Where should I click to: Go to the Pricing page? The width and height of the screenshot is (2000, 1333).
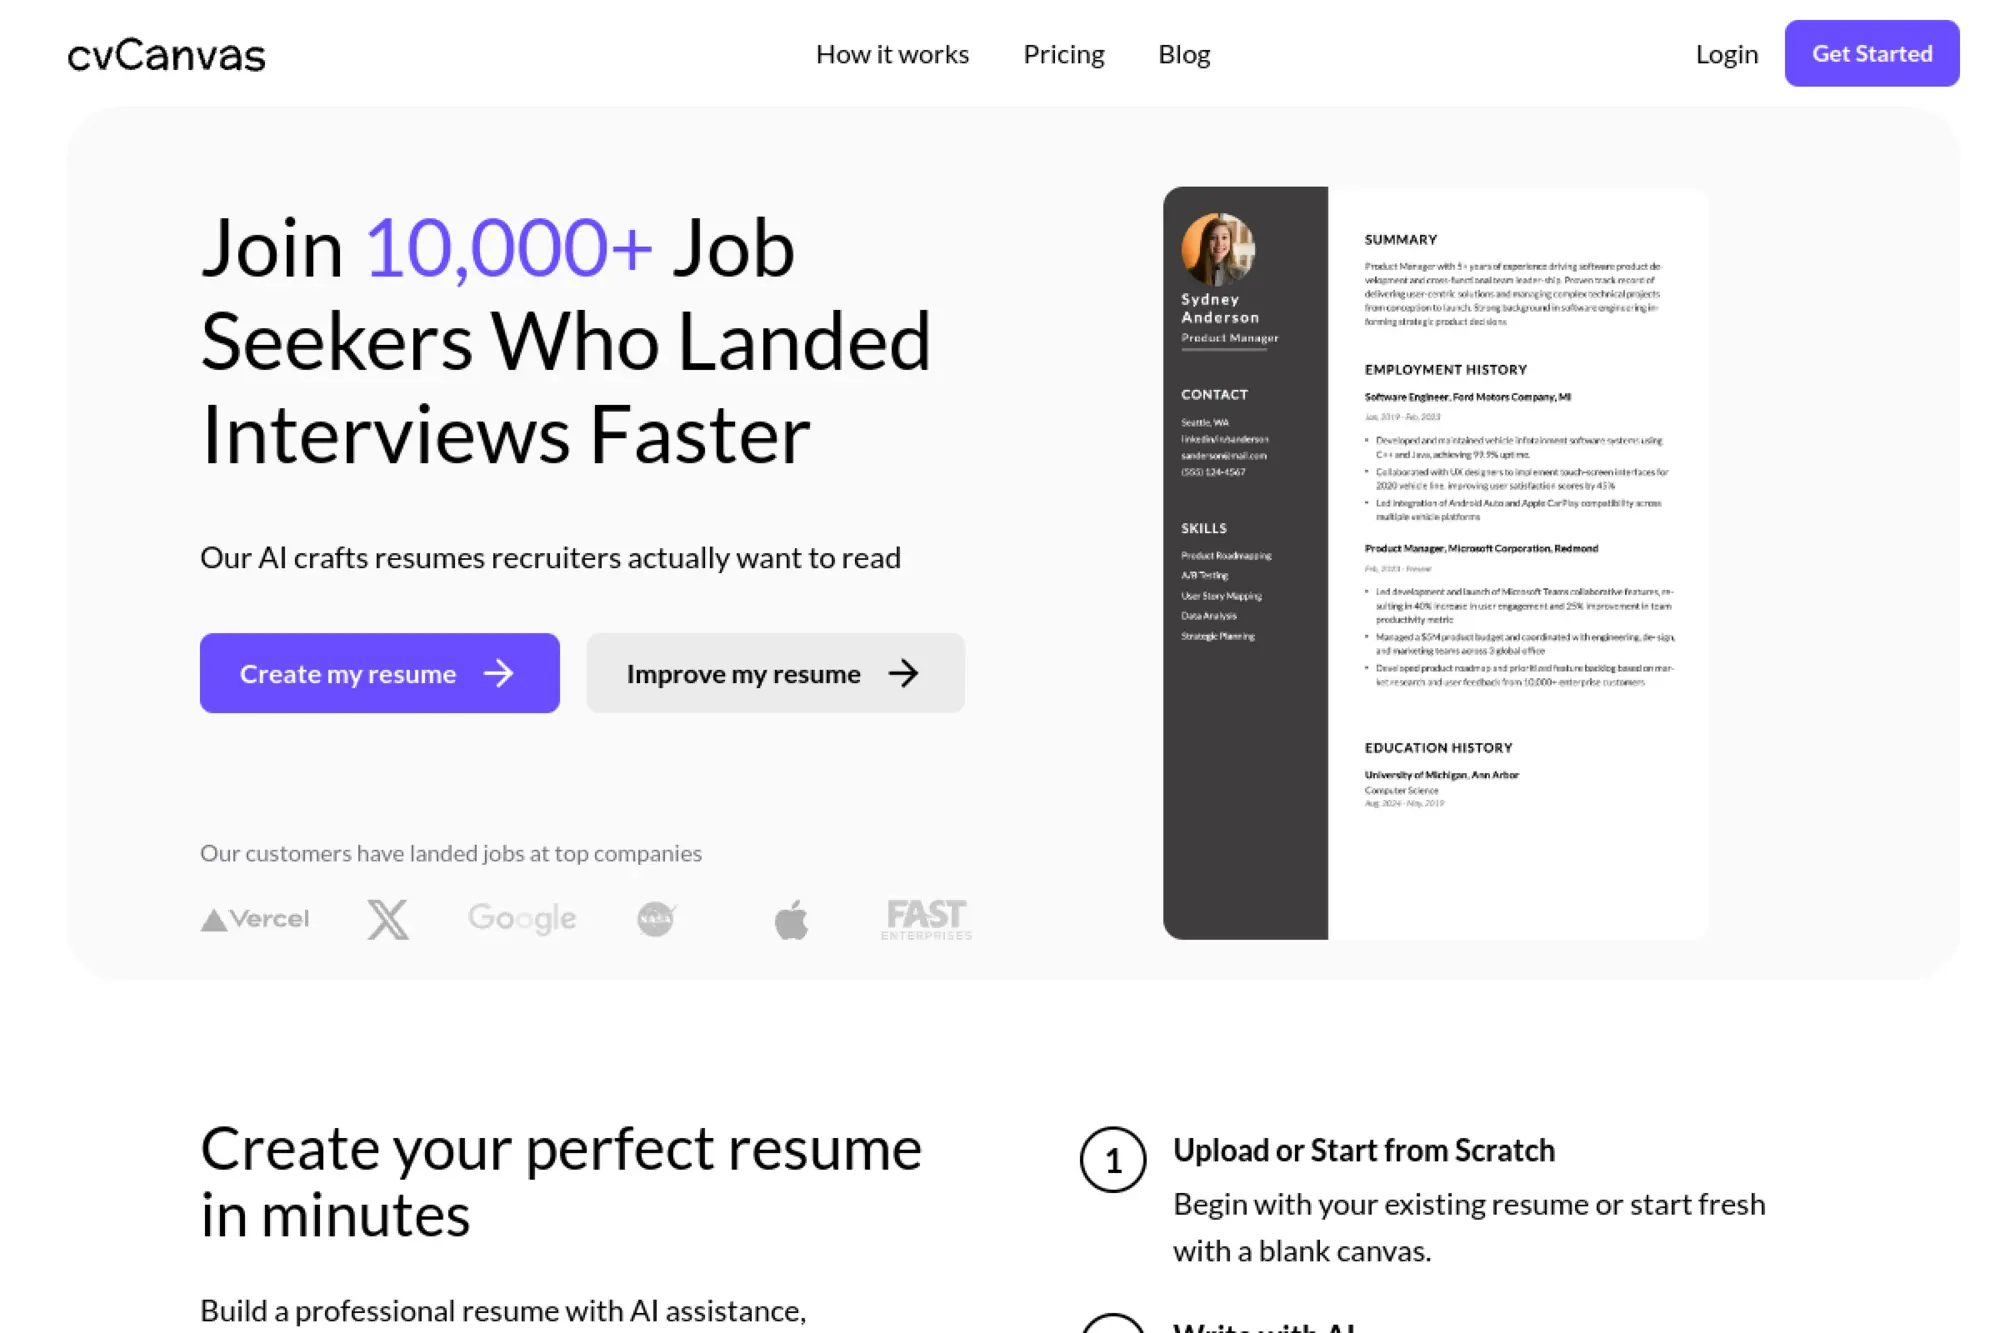point(1063,54)
